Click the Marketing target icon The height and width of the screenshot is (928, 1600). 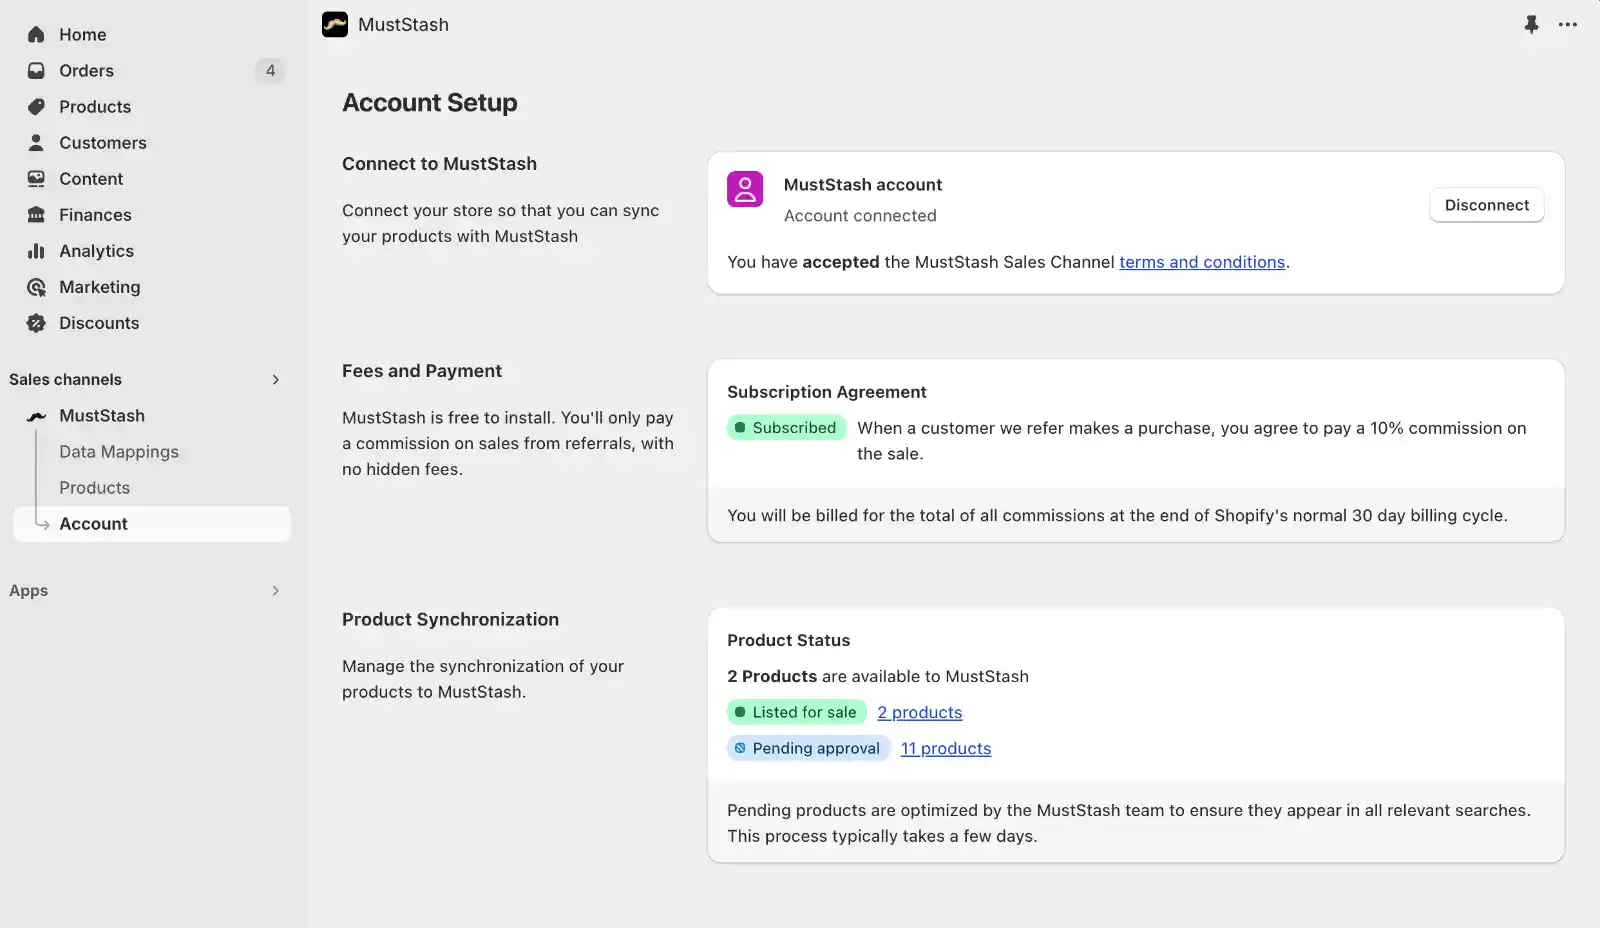(x=36, y=287)
